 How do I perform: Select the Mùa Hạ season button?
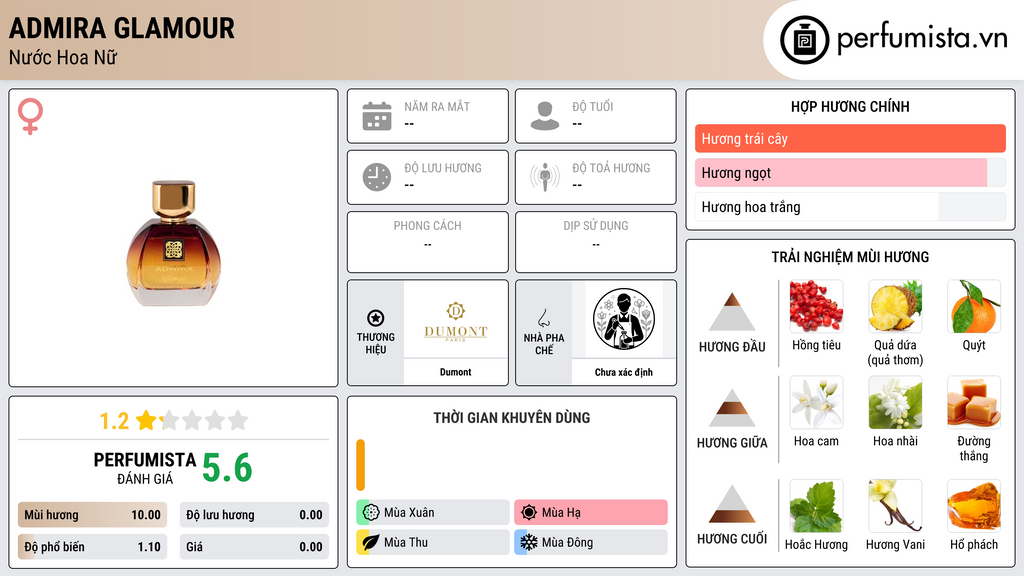coord(591,512)
